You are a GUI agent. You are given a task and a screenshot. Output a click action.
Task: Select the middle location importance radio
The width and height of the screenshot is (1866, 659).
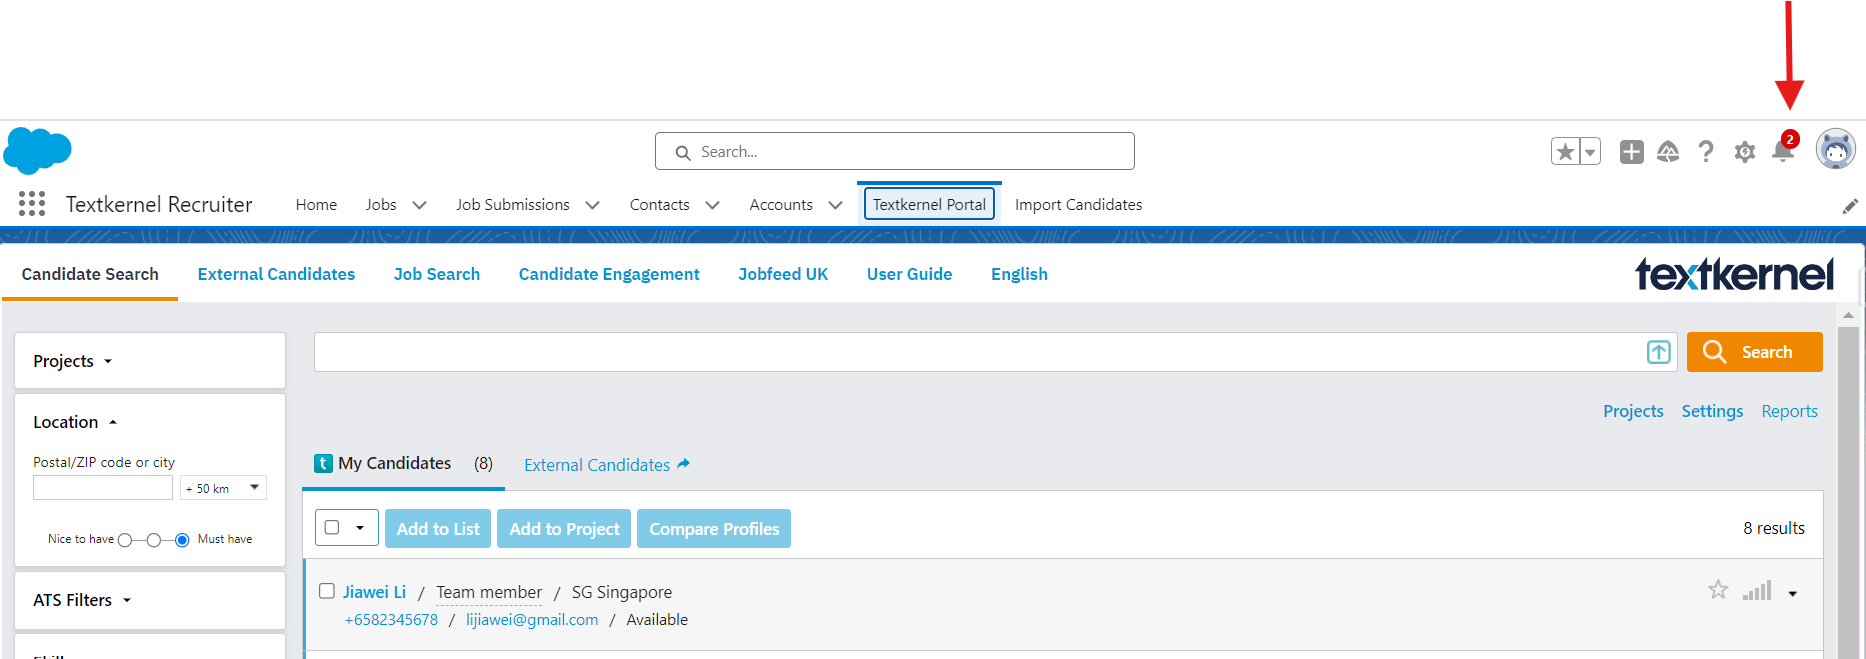tap(153, 540)
